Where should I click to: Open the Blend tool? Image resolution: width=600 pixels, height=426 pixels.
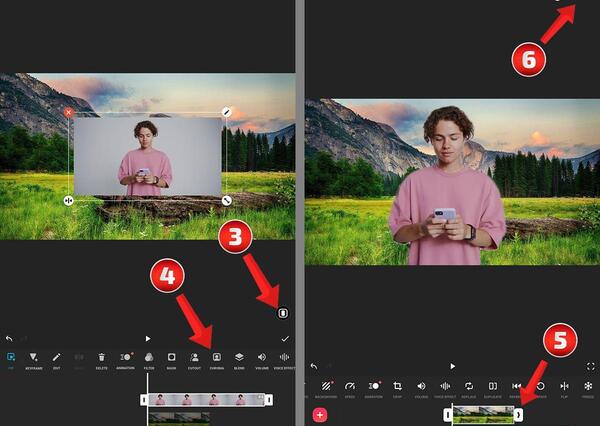239,360
